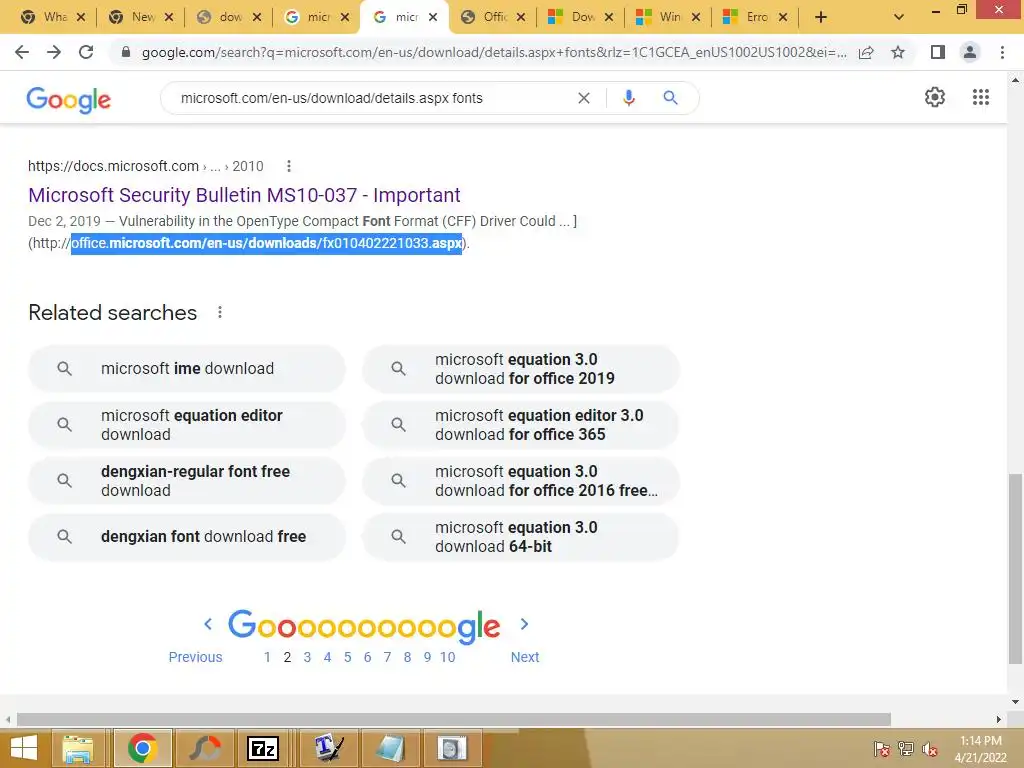Click the horizontal scrollbar thumb
The image size is (1024, 768).
tap(453, 719)
